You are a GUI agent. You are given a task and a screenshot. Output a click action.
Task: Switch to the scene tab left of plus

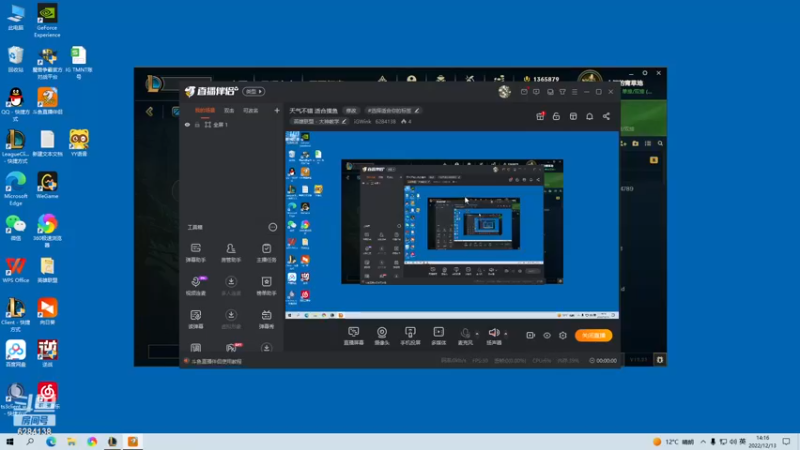coord(251,110)
